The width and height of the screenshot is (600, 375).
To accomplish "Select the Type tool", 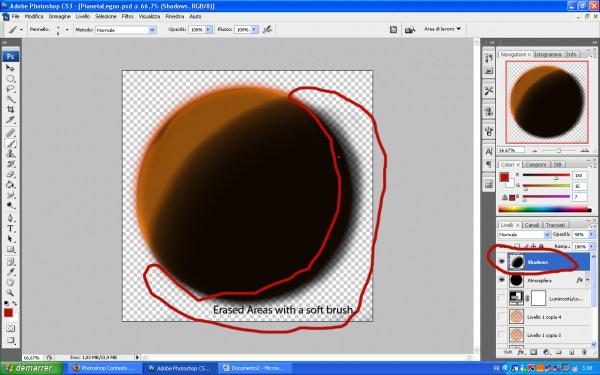I will click(x=10, y=228).
